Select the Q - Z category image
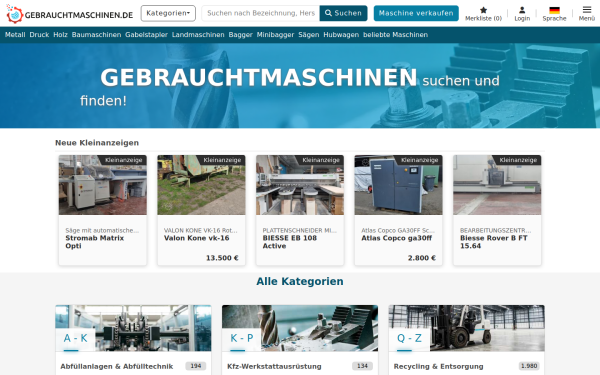 coord(466,328)
